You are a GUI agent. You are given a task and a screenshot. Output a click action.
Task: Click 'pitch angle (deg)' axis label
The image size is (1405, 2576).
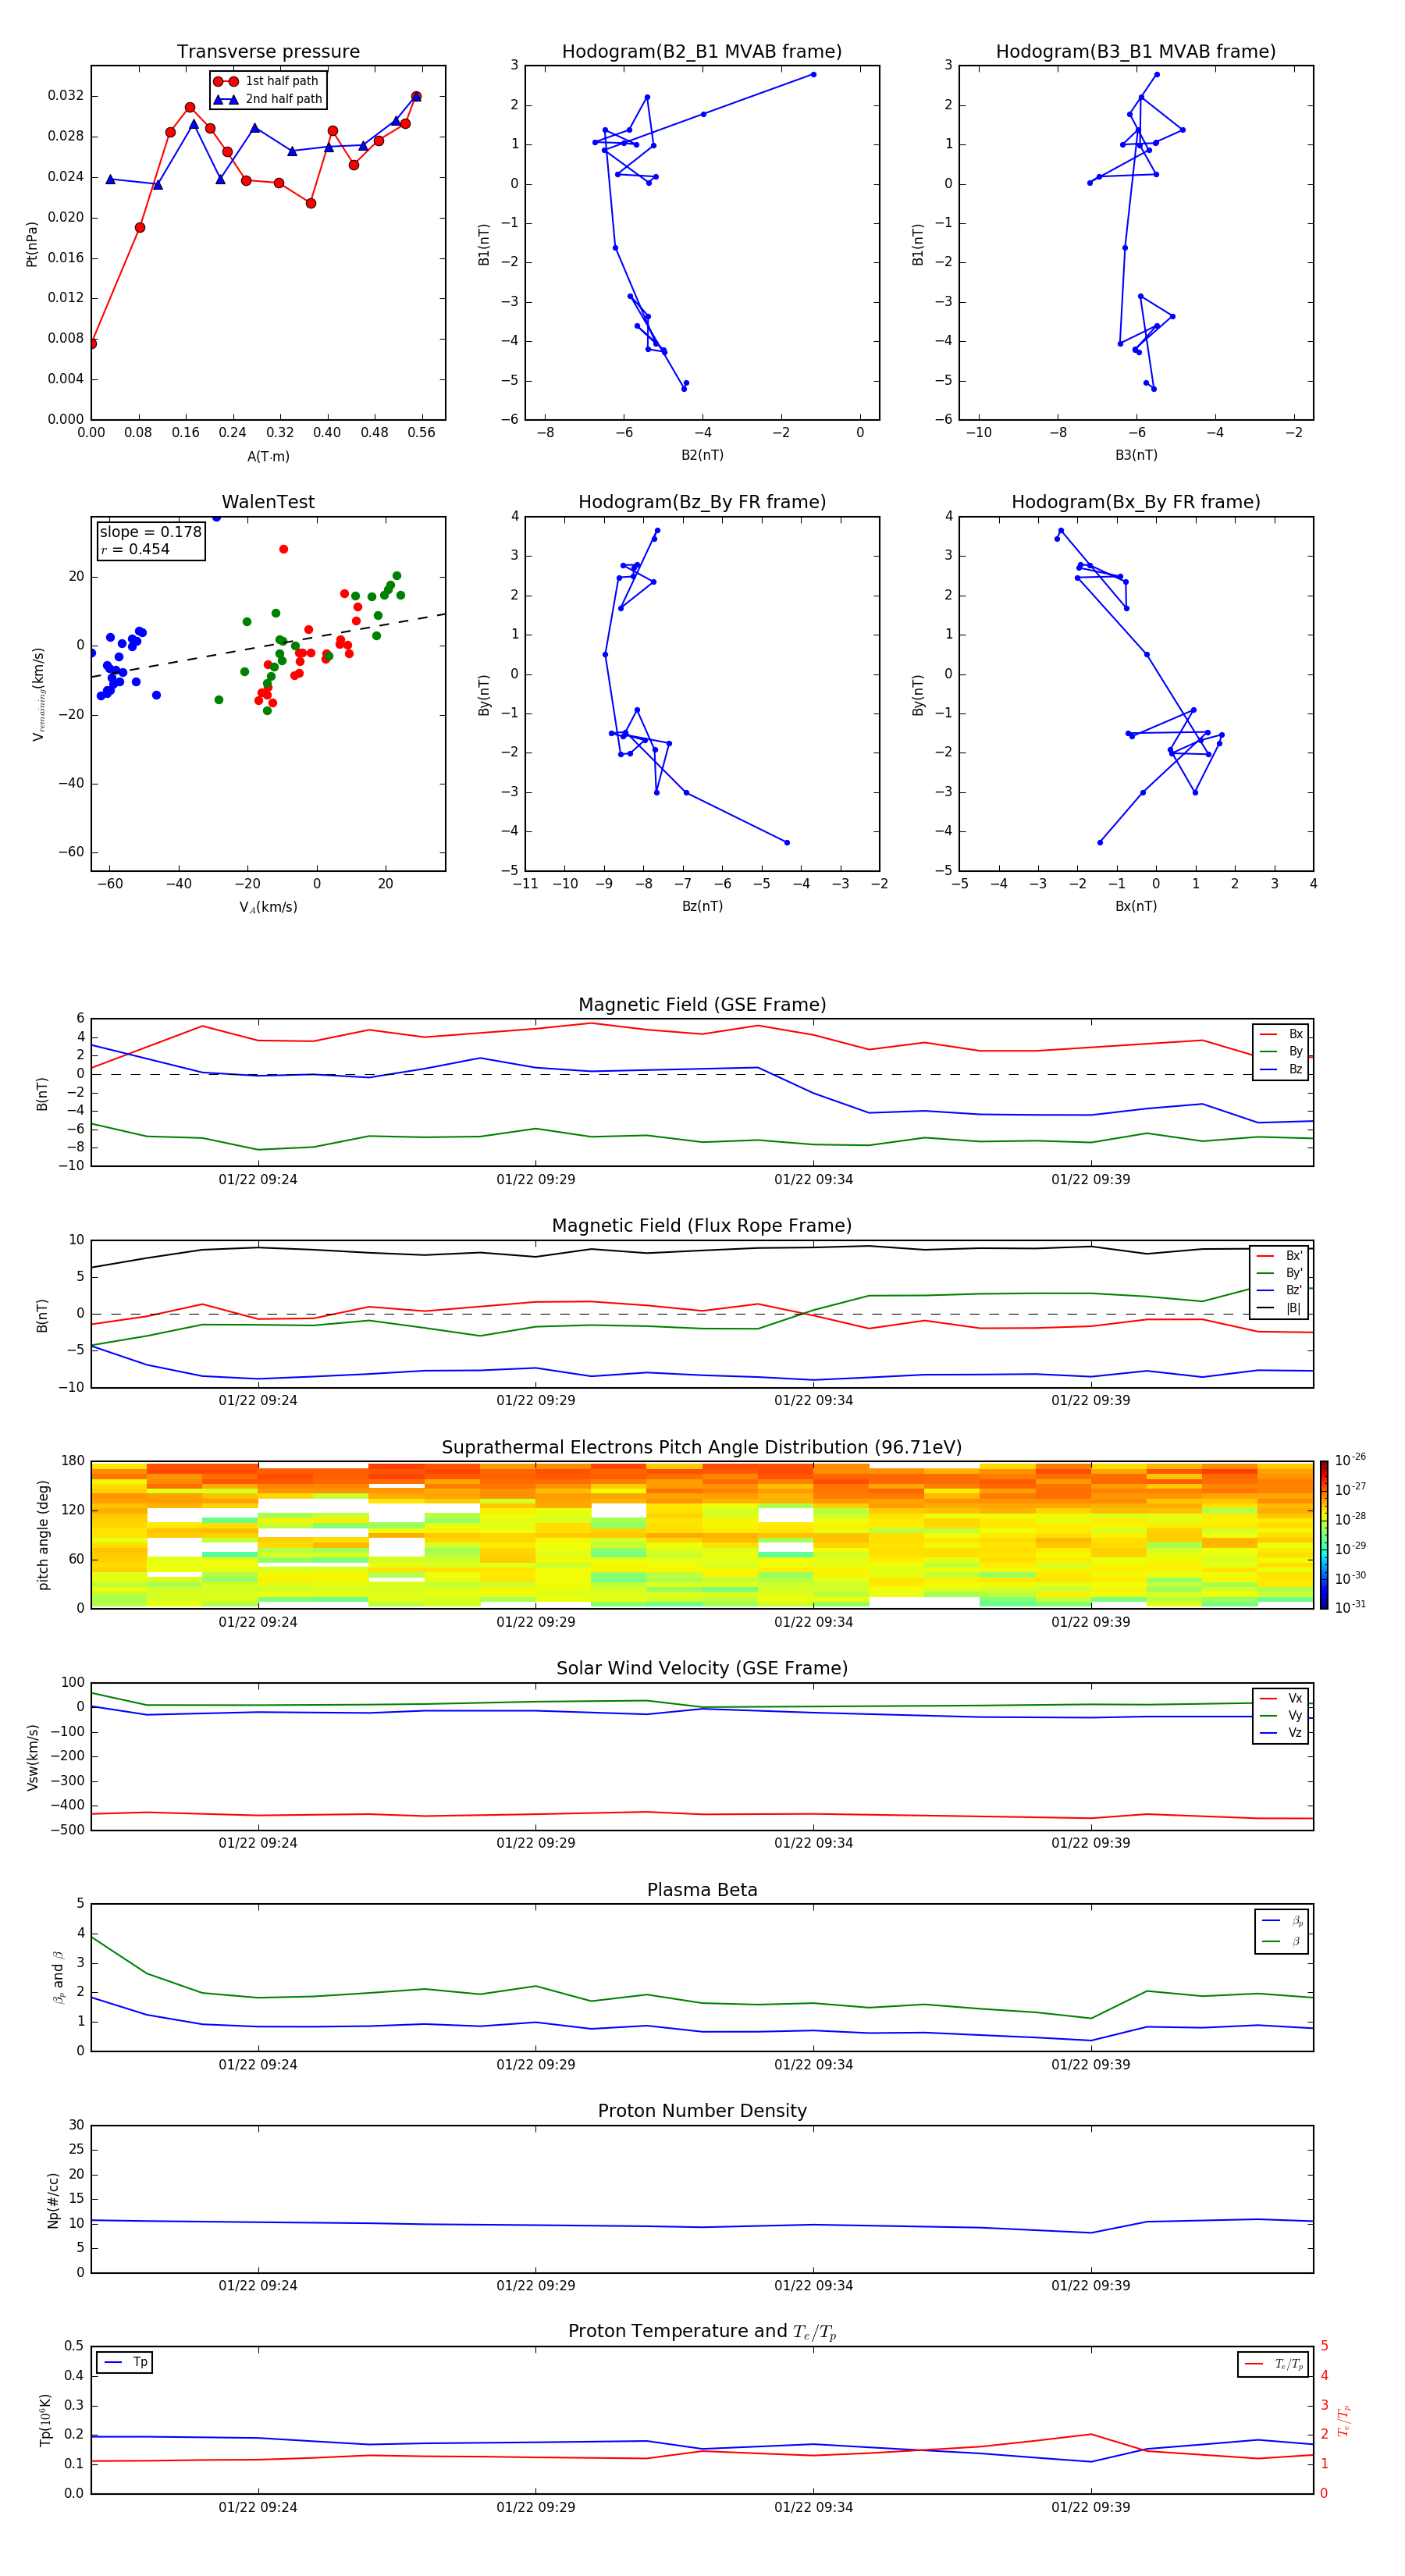click(x=43, y=1535)
